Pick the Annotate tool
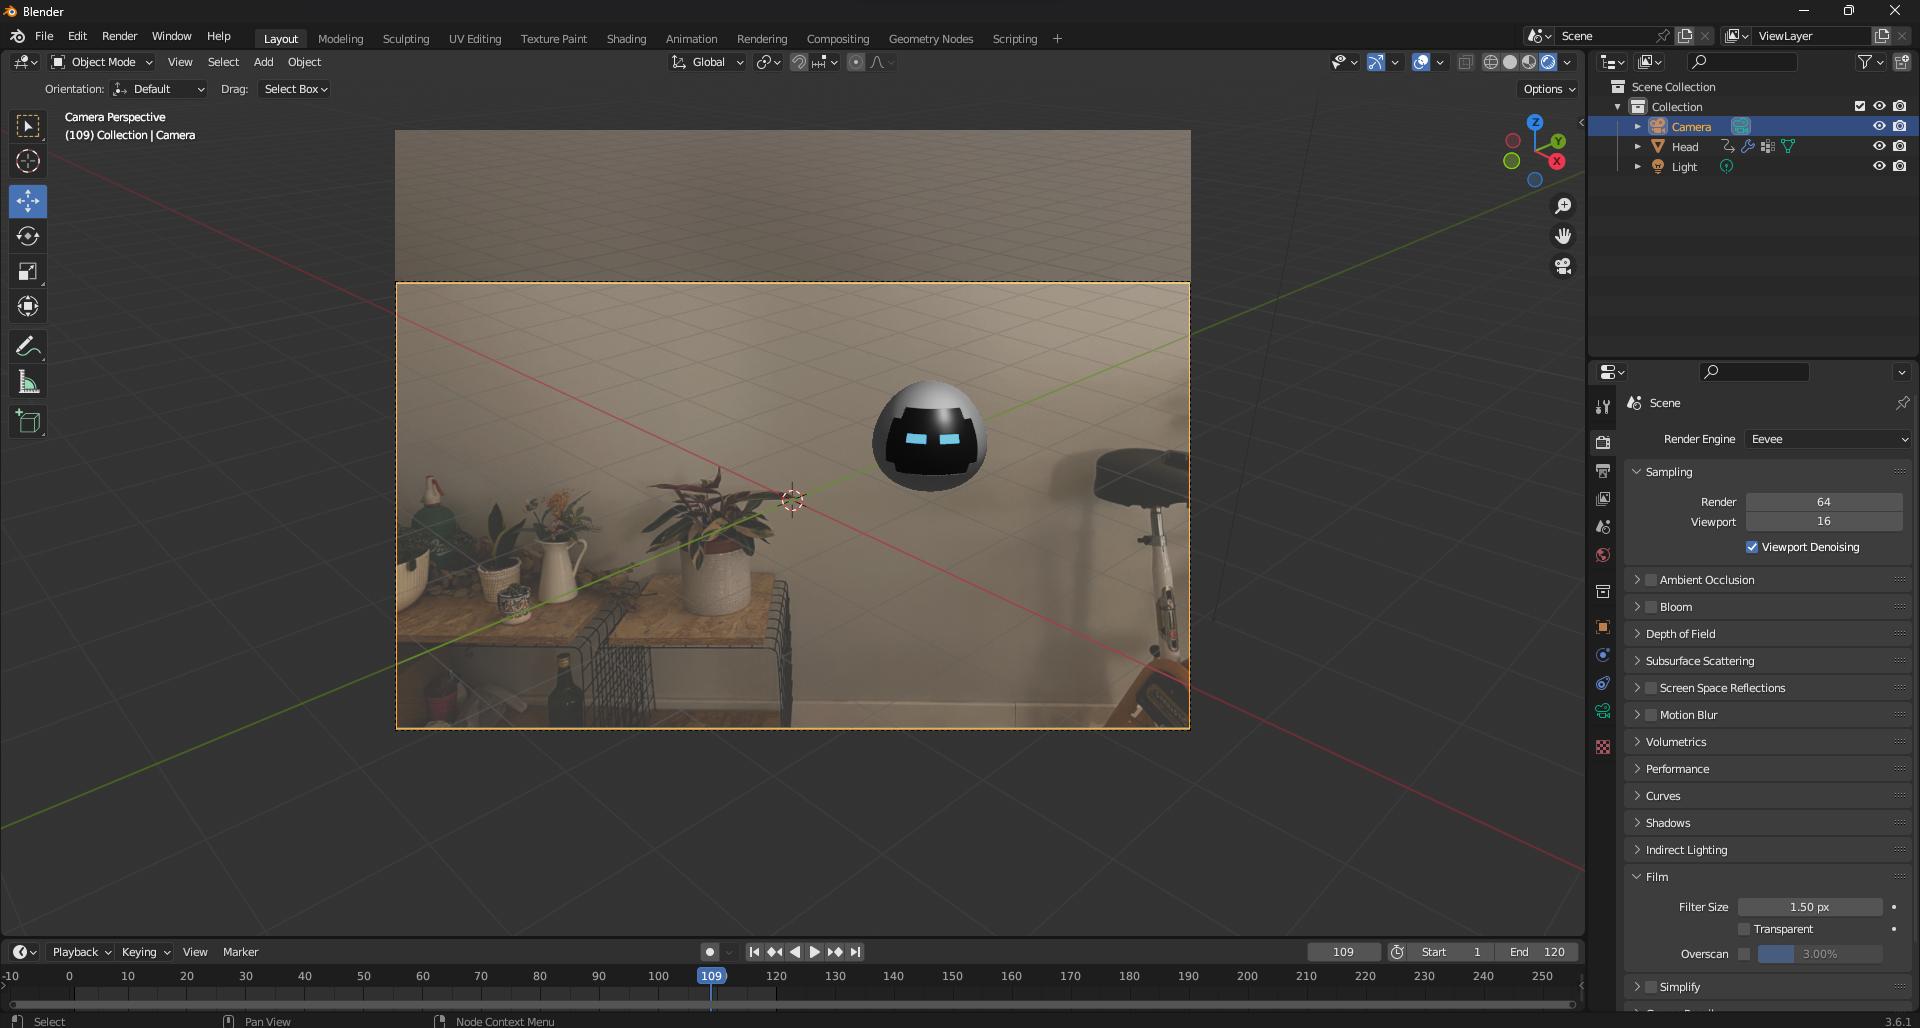 [x=28, y=345]
